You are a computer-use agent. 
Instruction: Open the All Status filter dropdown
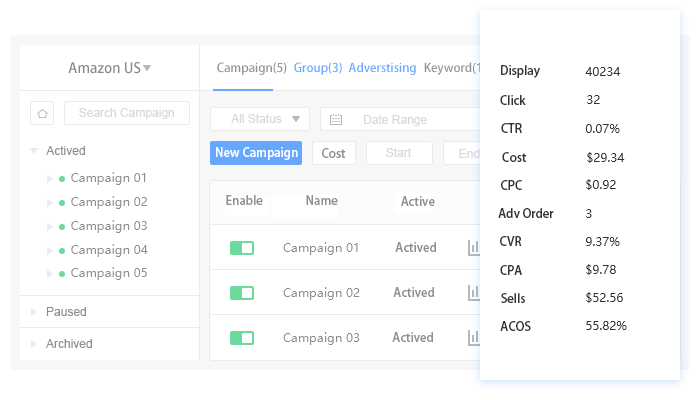click(x=260, y=119)
